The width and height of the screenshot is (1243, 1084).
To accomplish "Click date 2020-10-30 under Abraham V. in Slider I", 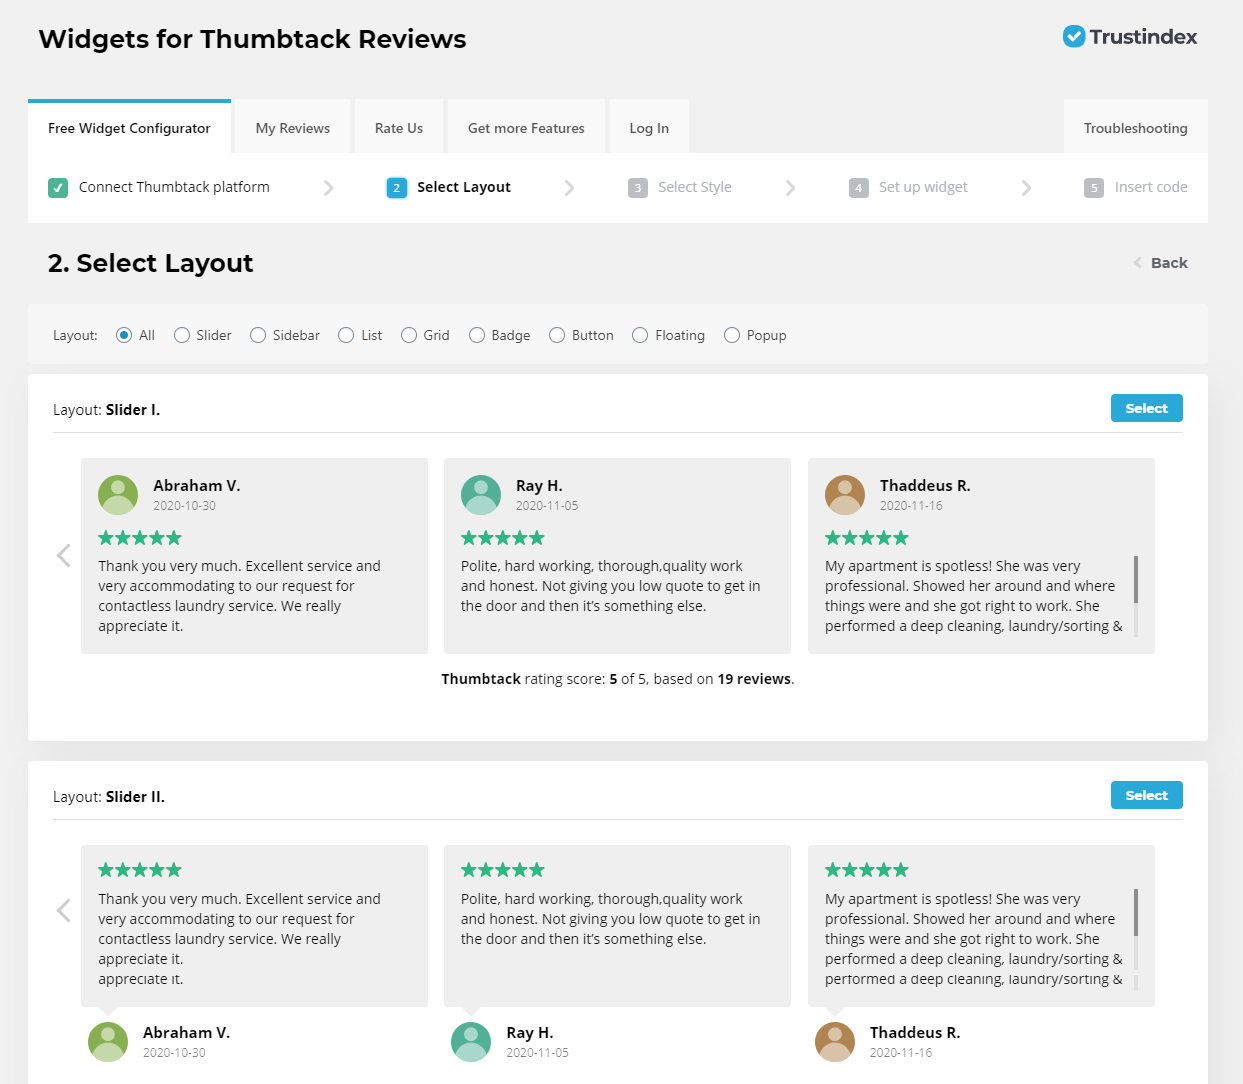I will (184, 506).
